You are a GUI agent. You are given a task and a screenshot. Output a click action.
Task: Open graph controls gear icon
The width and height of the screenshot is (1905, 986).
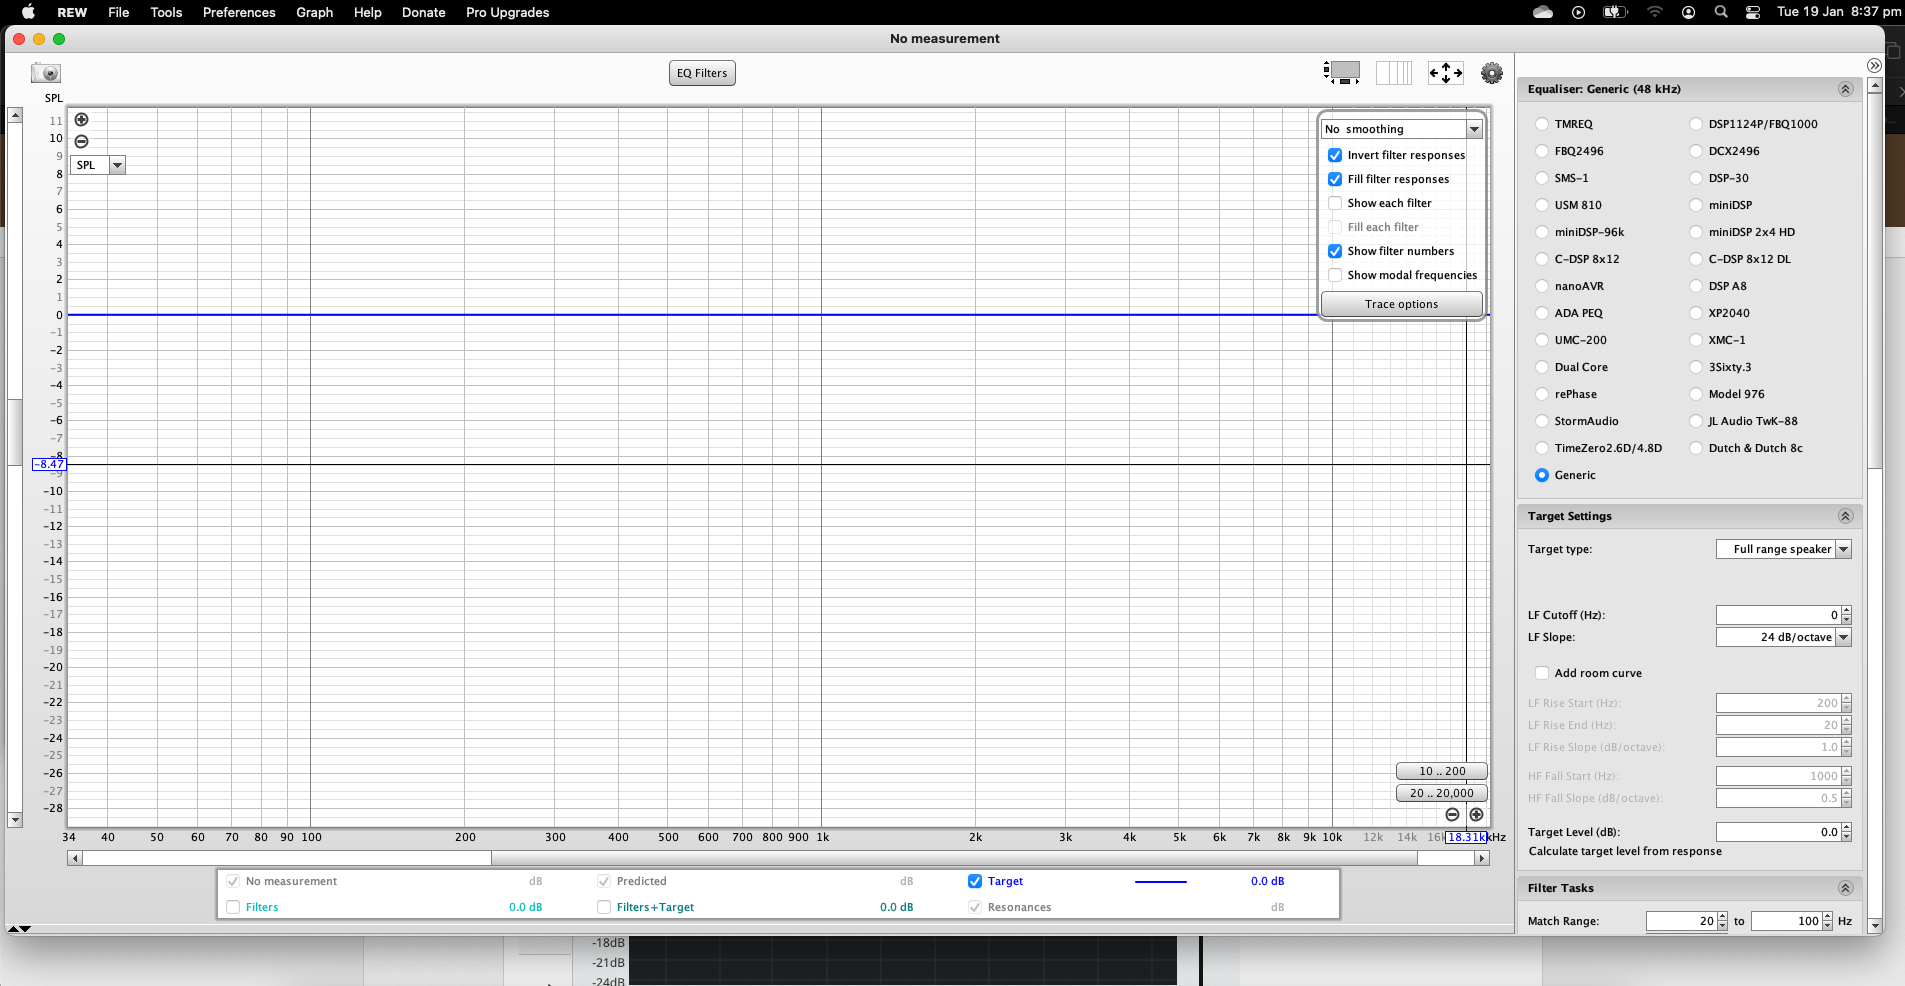(x=1492, y=72)
